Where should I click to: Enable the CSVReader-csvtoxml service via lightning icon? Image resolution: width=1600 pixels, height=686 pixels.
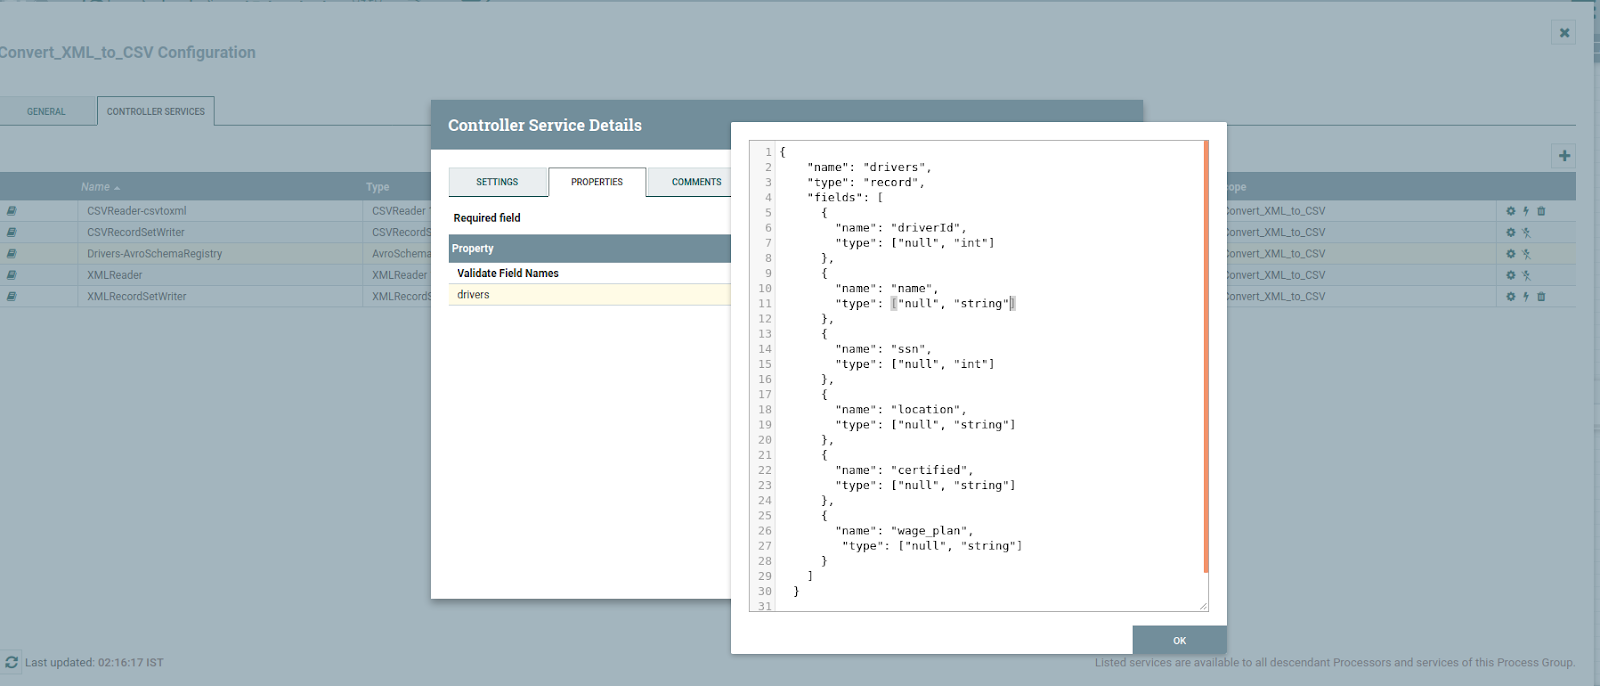tap(1526, 211)
